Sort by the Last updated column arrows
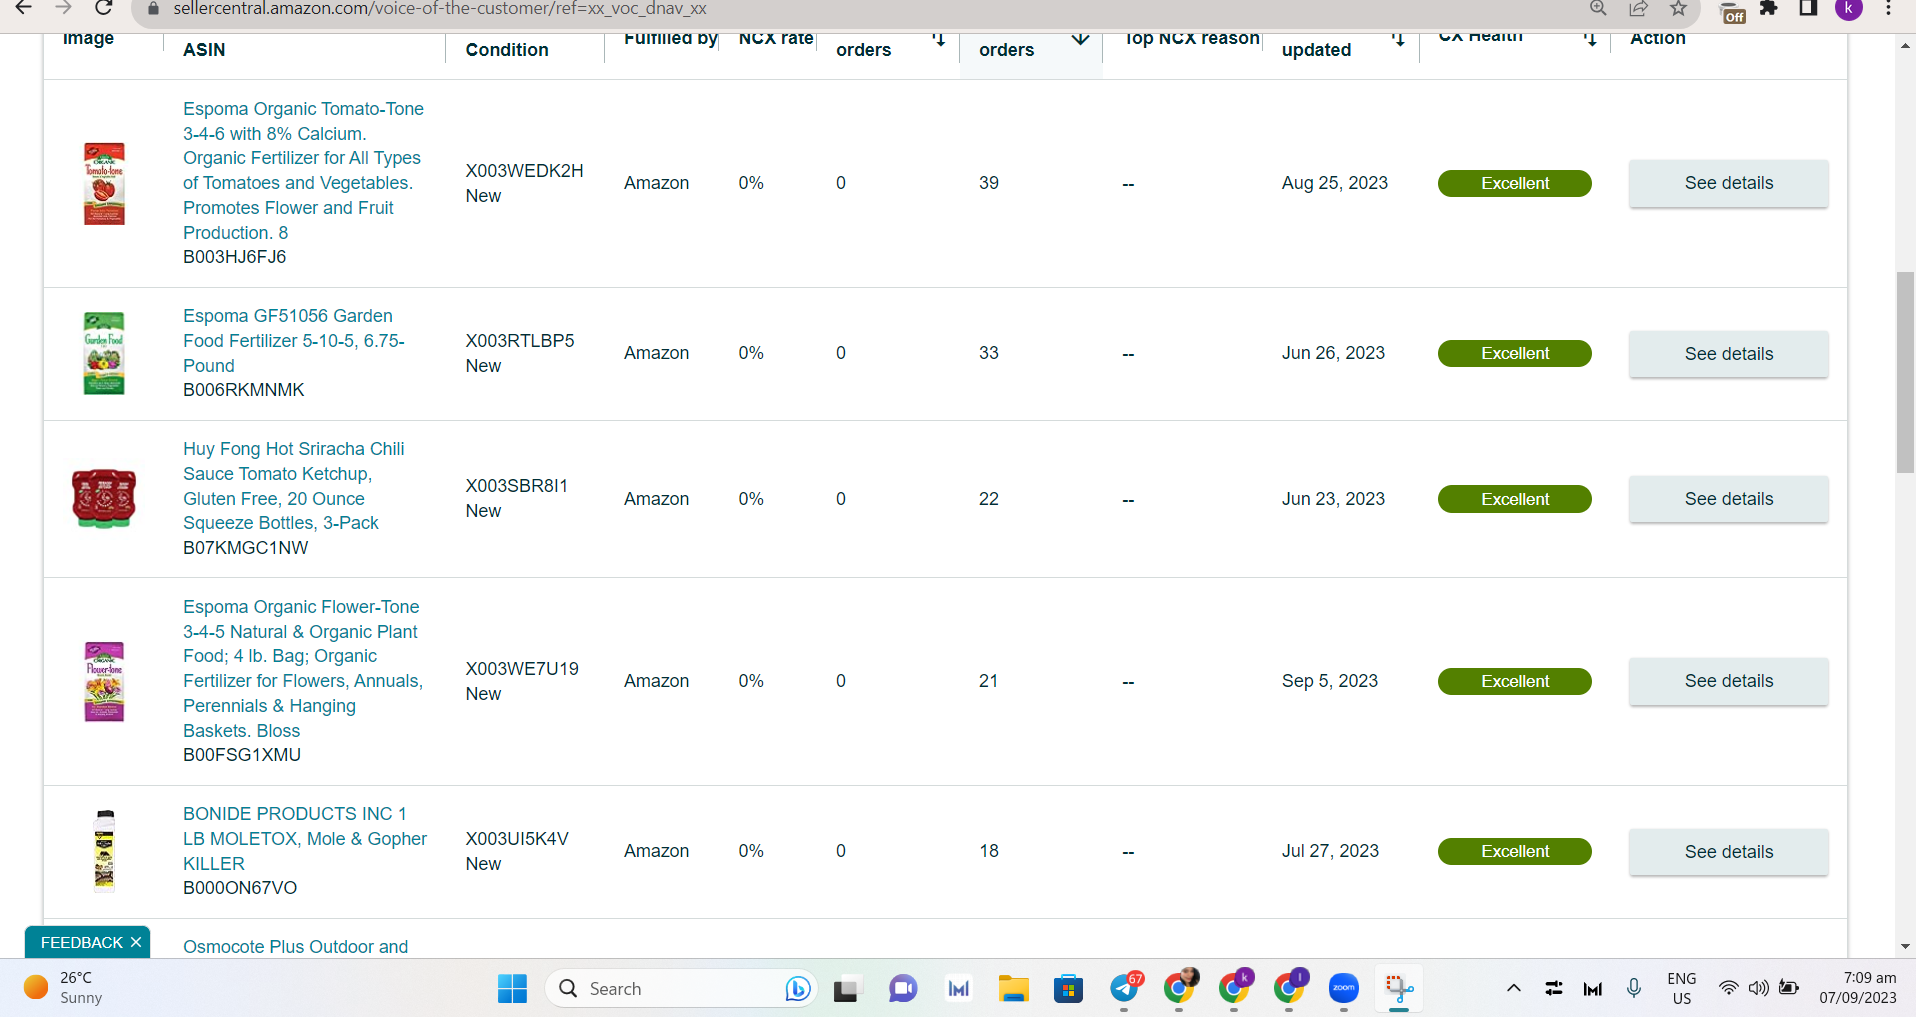 point(1398,40)
